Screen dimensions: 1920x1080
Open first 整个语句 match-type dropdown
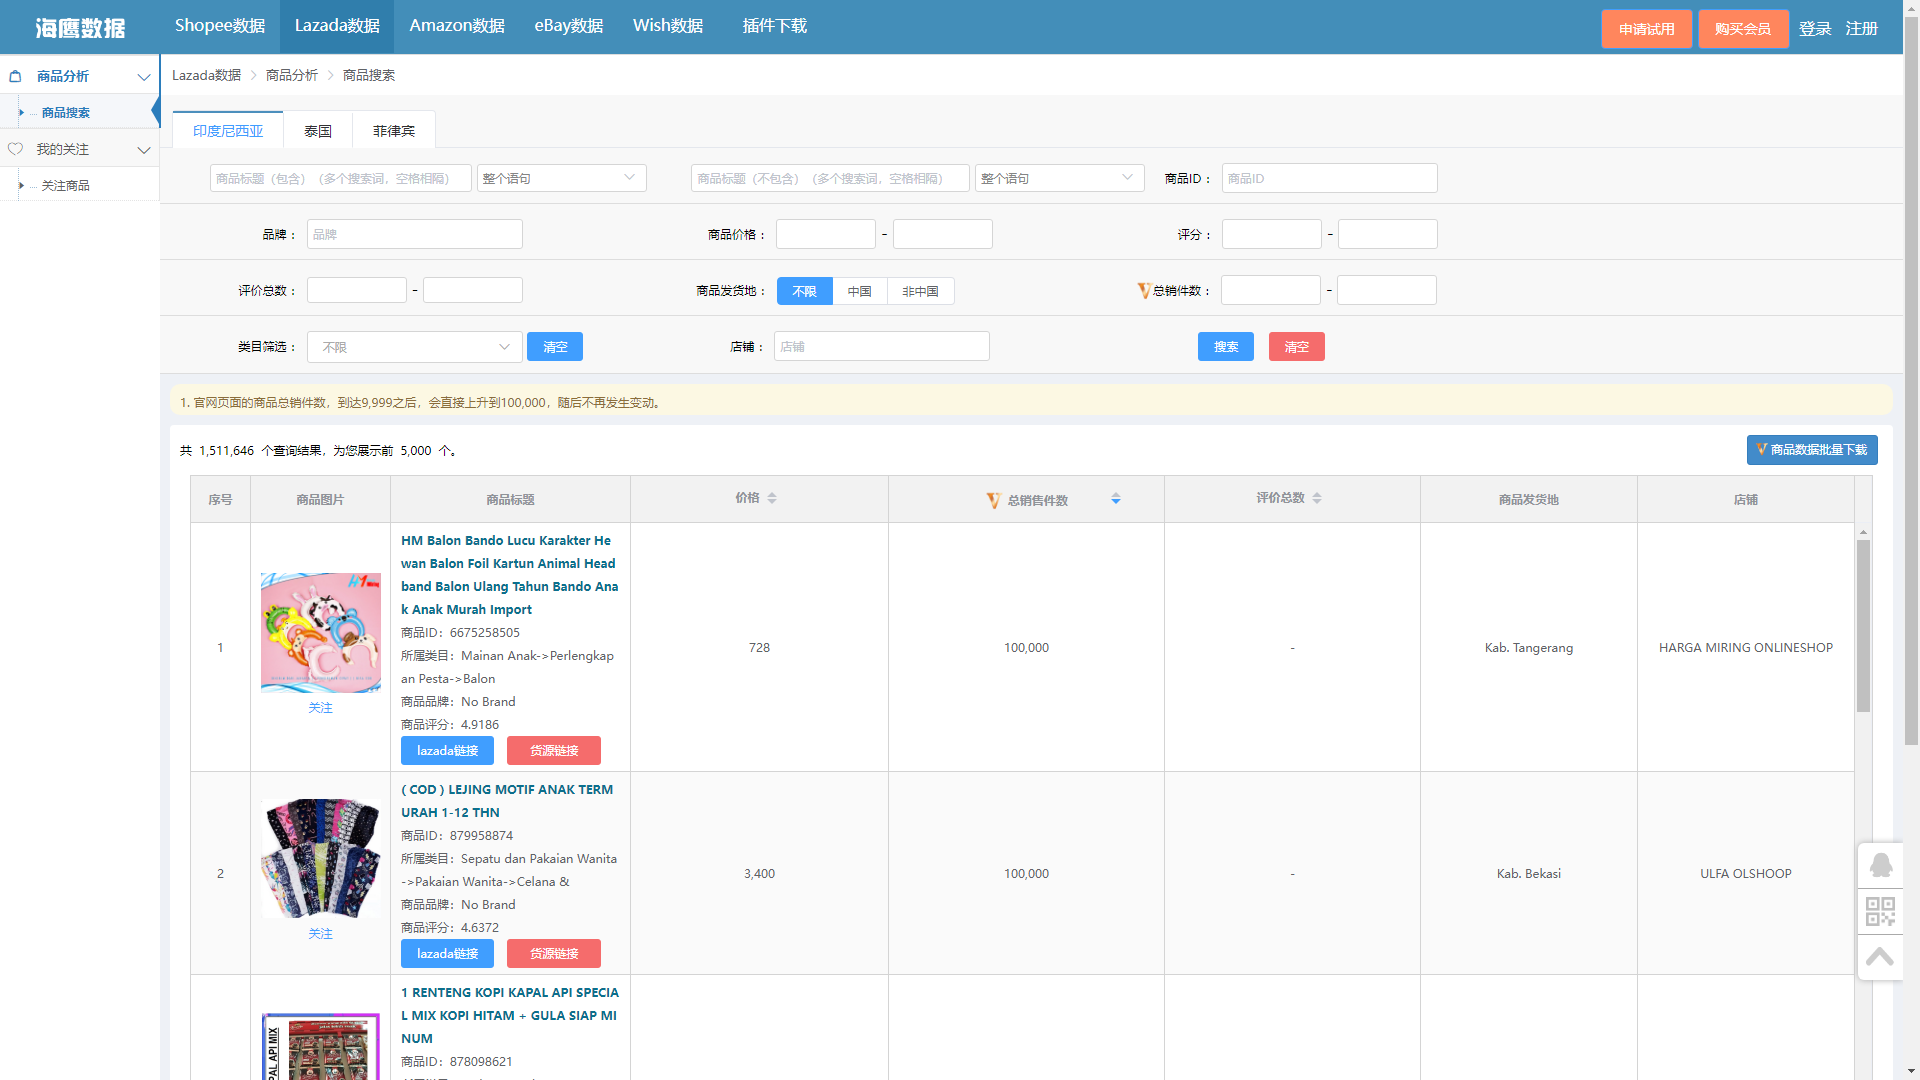(561, 178)
